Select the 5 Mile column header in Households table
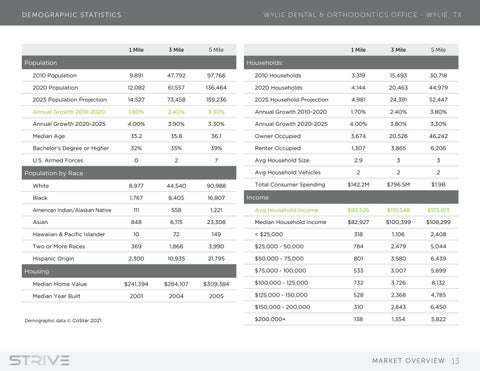The image size is (480, 371). coord(438,50)
